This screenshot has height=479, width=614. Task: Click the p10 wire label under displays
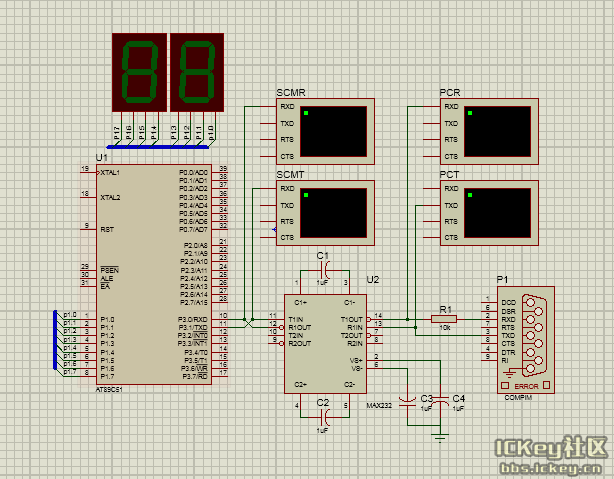coord(211,133)
